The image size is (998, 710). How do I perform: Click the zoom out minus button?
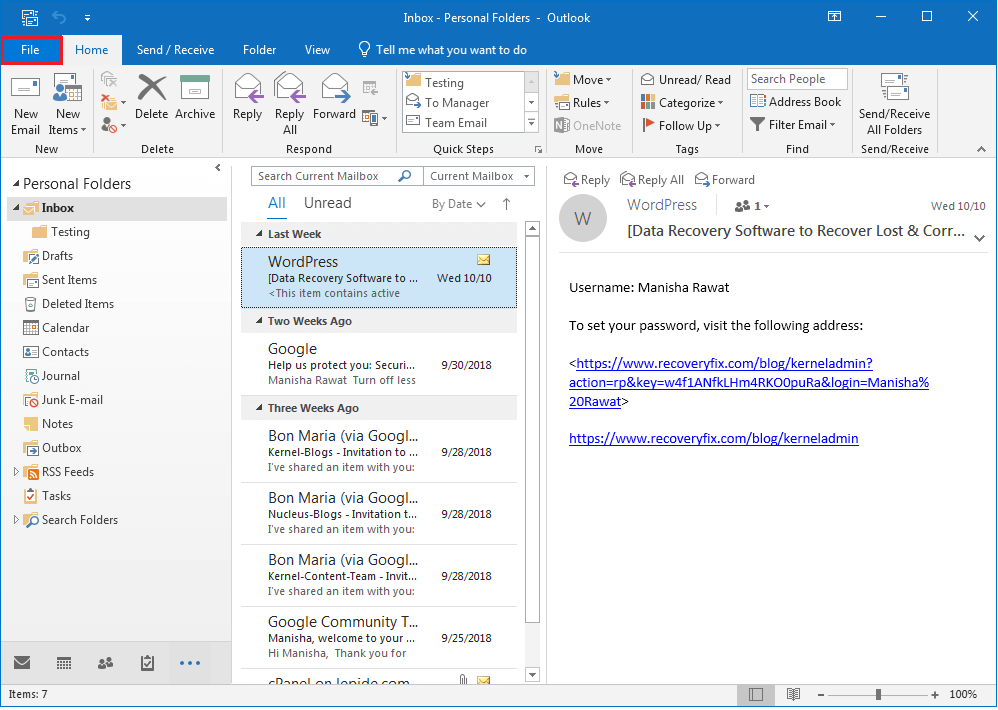click(x=821, y=695)
